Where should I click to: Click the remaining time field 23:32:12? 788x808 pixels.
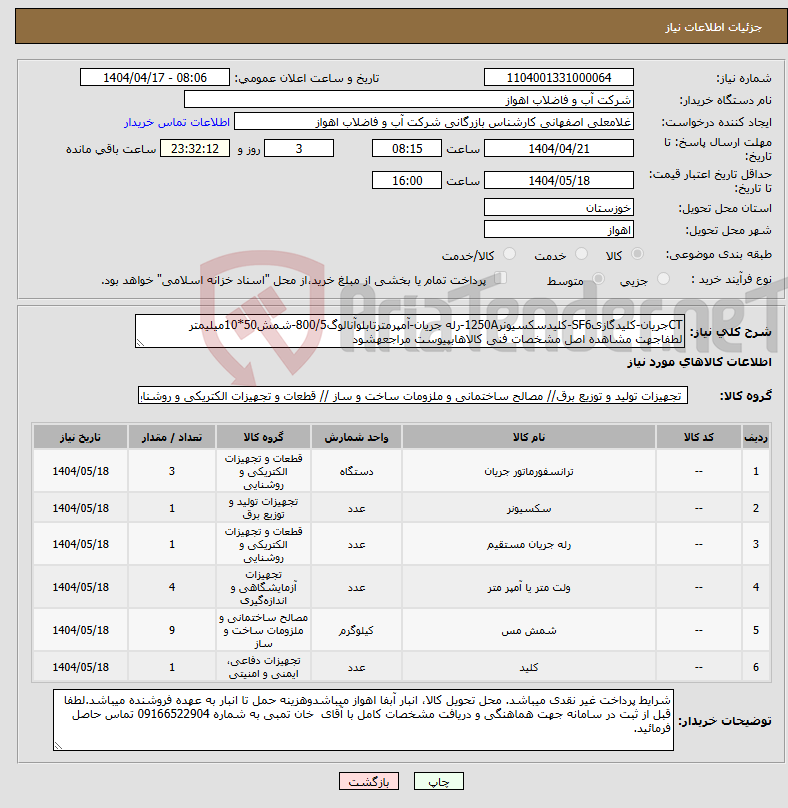(x=195, y=148)
